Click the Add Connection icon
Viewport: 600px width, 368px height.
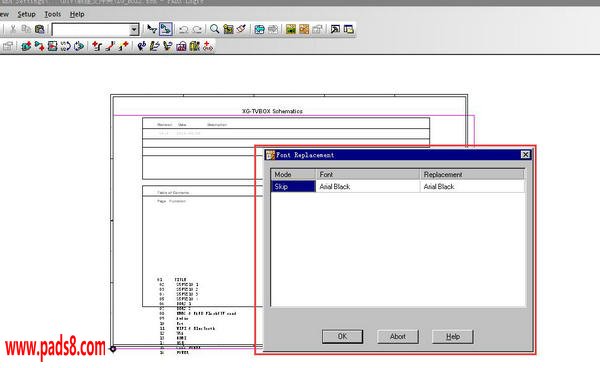pyautogui.click(x=97, y=46)
